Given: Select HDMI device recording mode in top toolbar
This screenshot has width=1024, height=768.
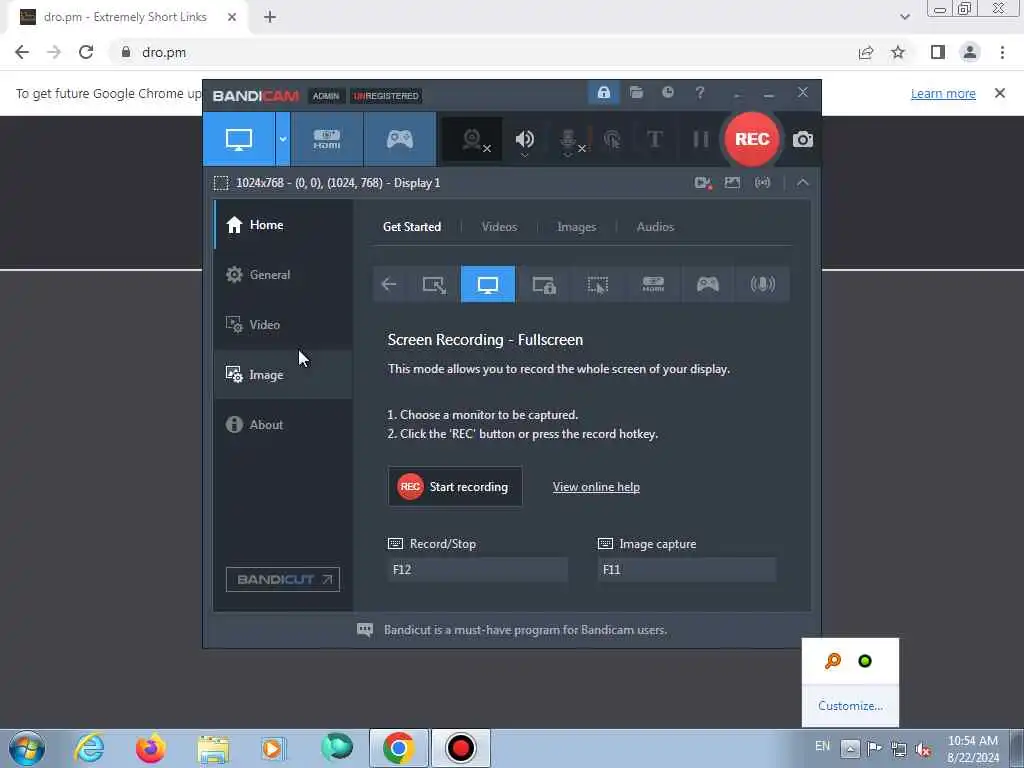Looking at the screenshot, I should (327, 139).
